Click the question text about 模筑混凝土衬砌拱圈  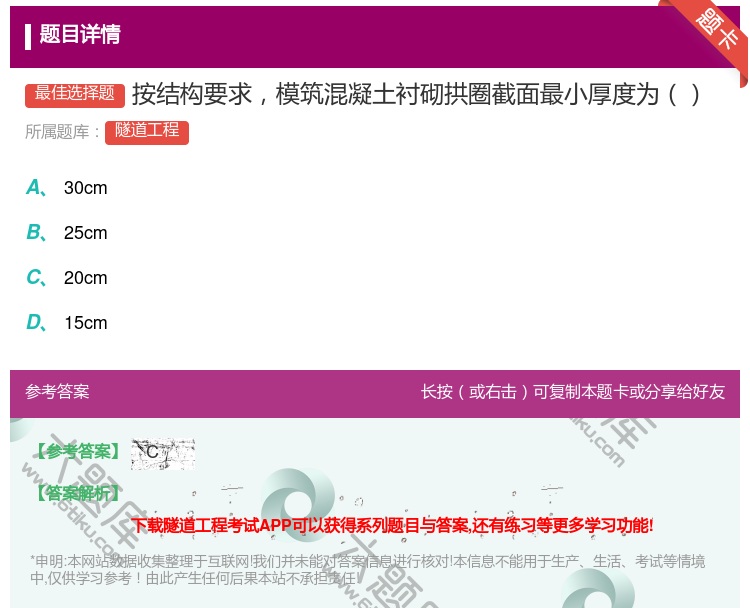pyautogui.click(x=416, y=94)
